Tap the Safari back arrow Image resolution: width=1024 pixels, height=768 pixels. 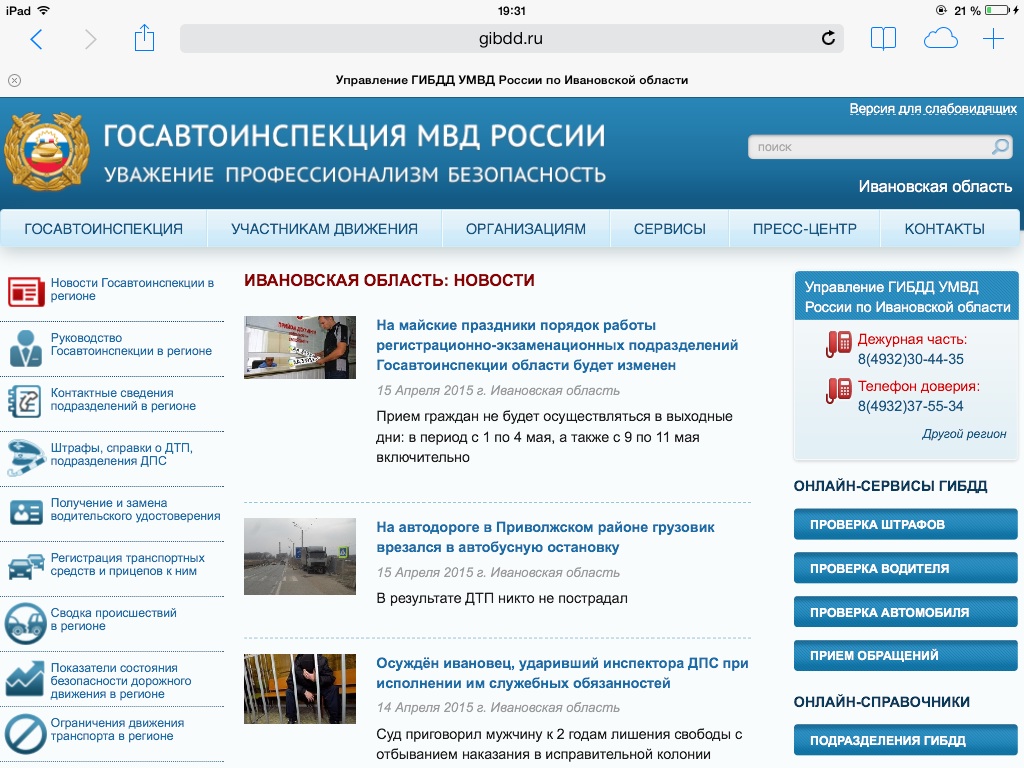pyautogui.click(x=37, y=39)
